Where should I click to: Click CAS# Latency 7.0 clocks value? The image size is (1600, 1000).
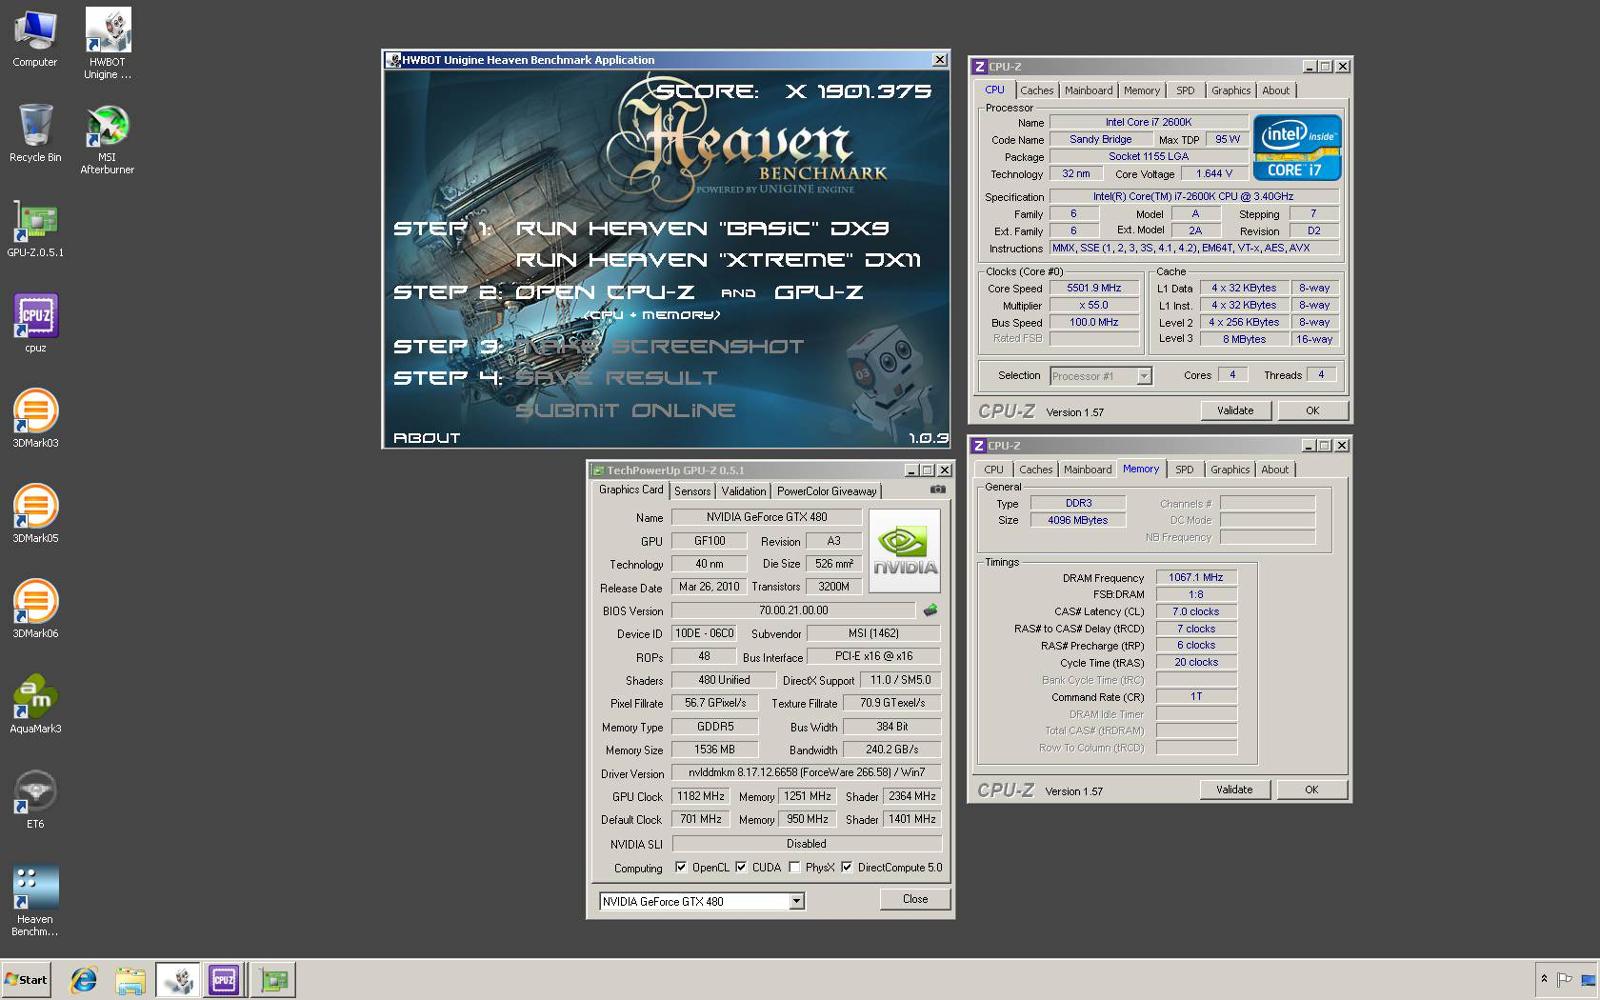pyautogui.click(x=1196, y=611)
